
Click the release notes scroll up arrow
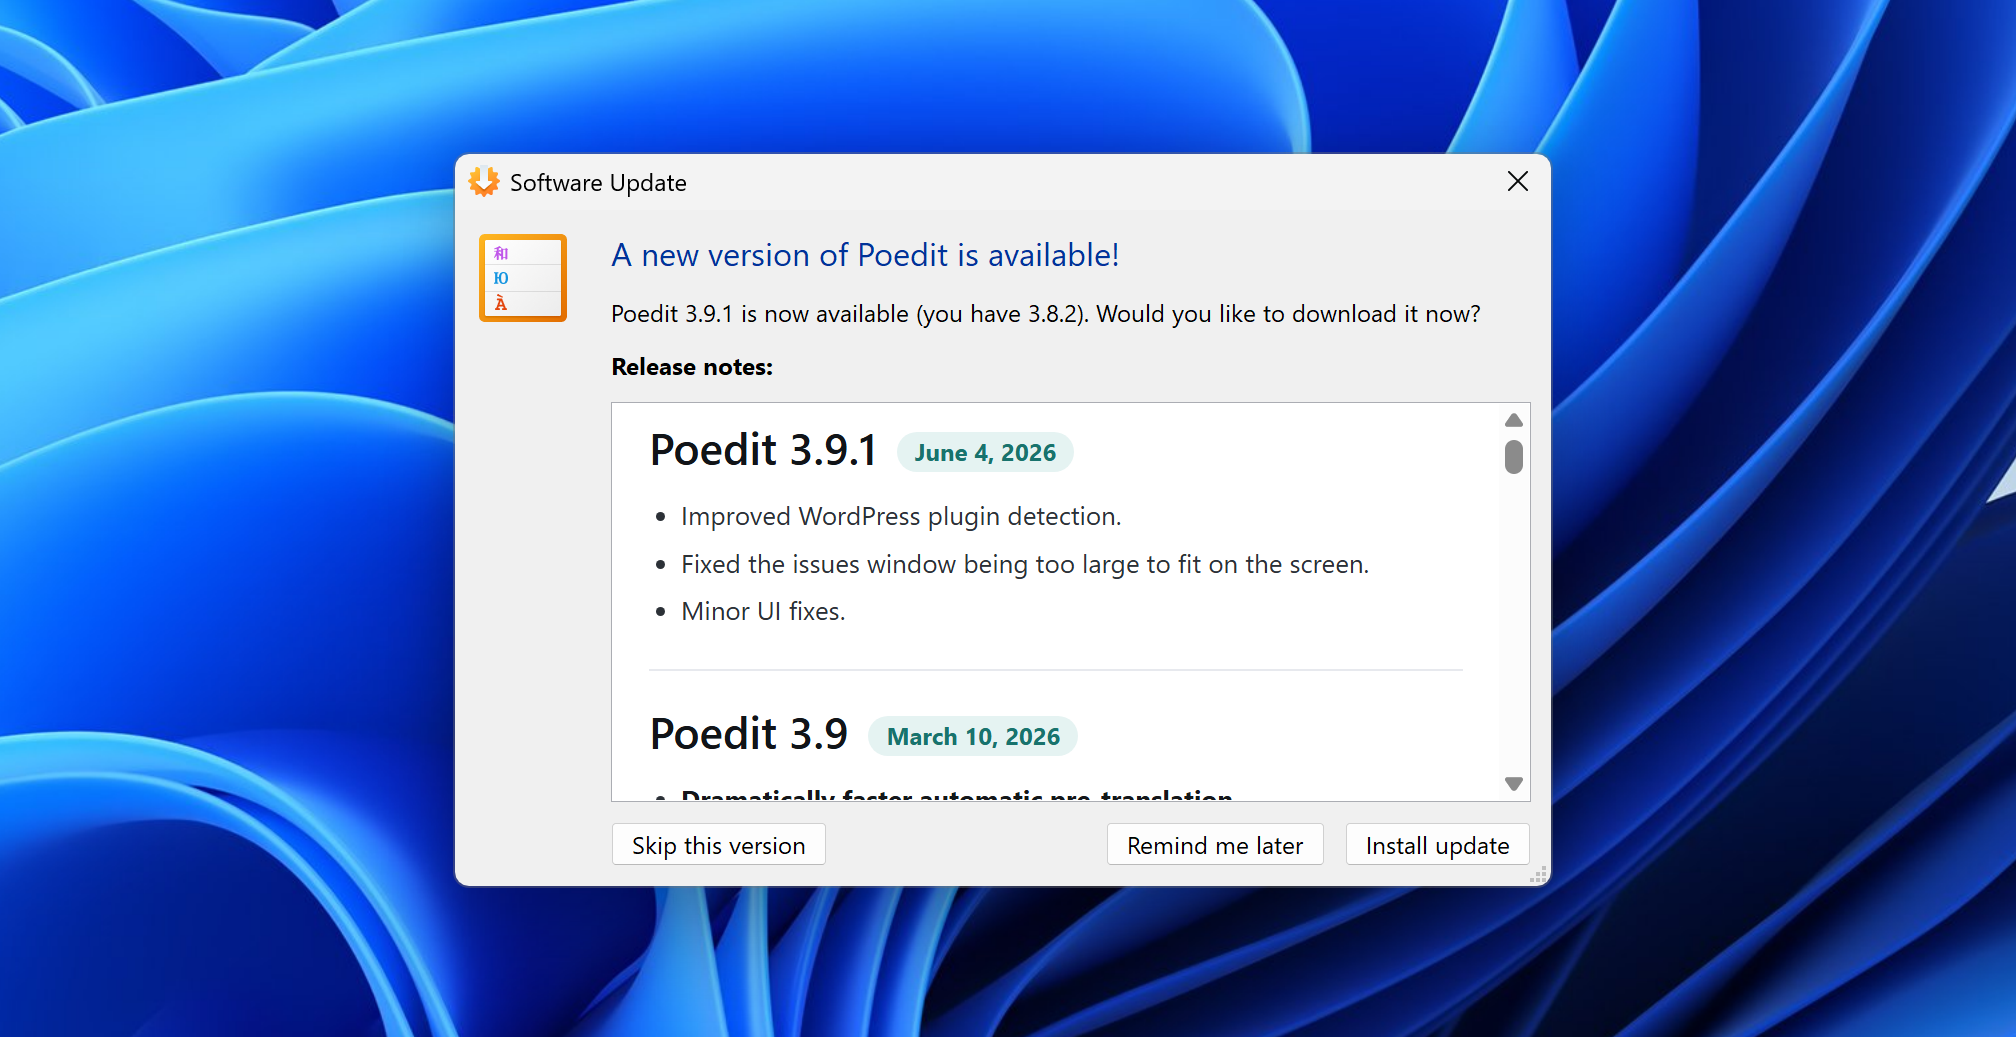(x=1514, y=420)
